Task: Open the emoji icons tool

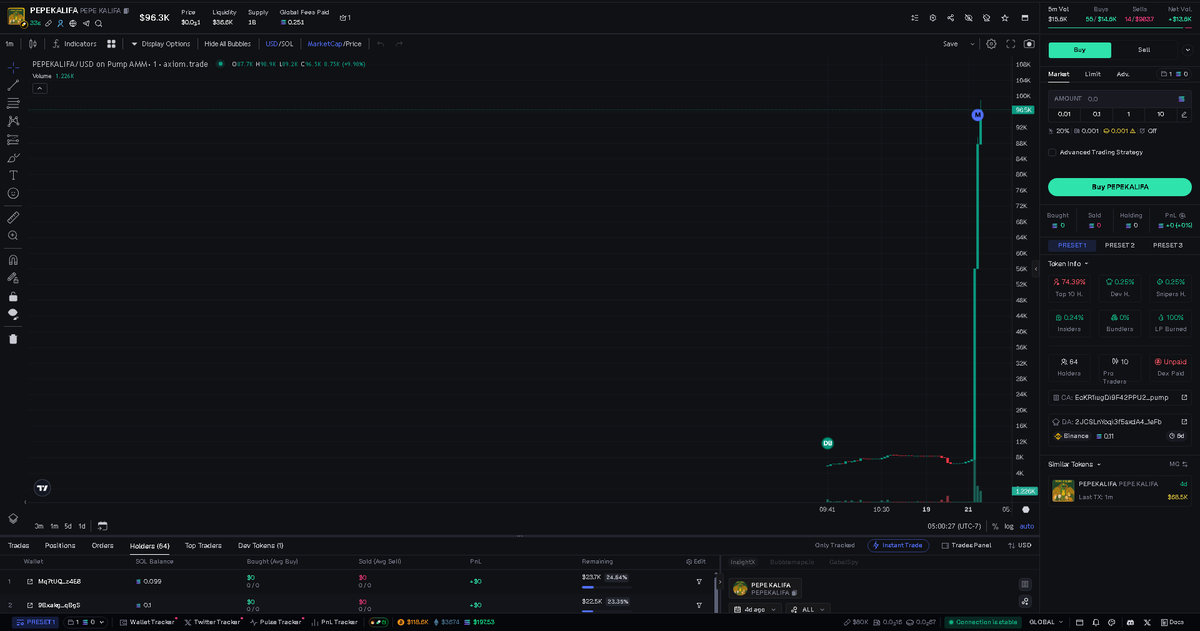Action: 13,193
